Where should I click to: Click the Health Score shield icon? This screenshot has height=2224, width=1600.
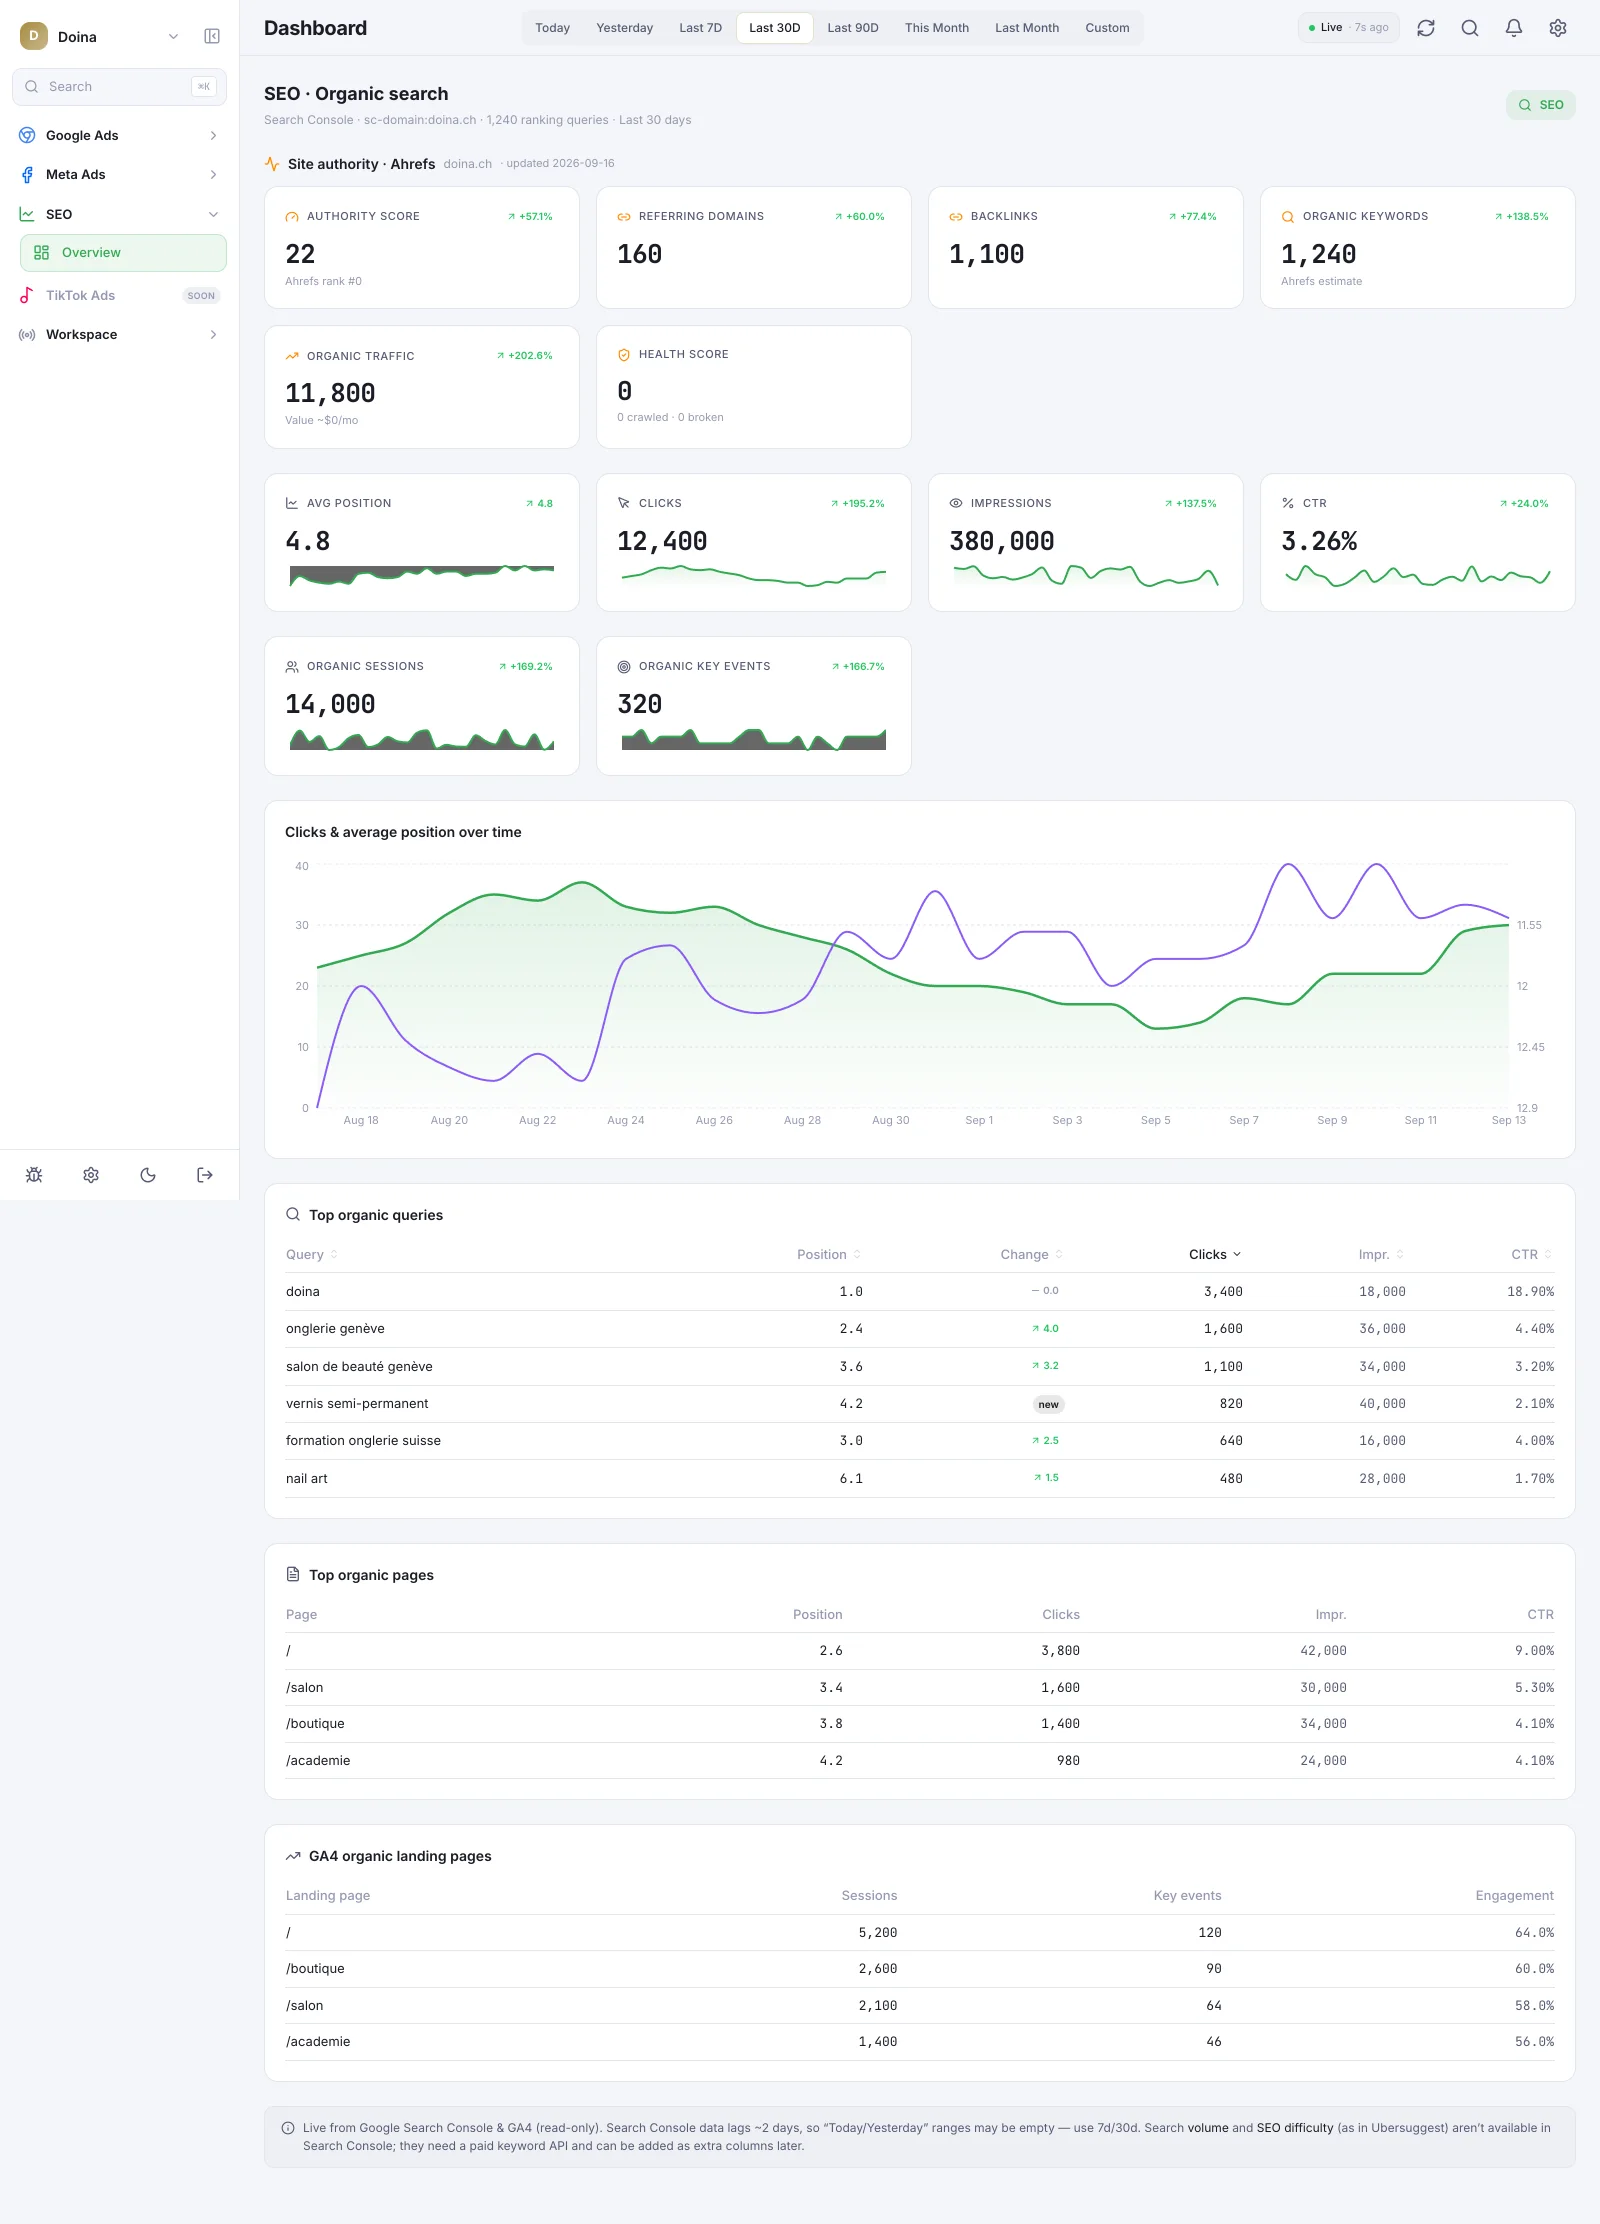[x=624, y=355]
